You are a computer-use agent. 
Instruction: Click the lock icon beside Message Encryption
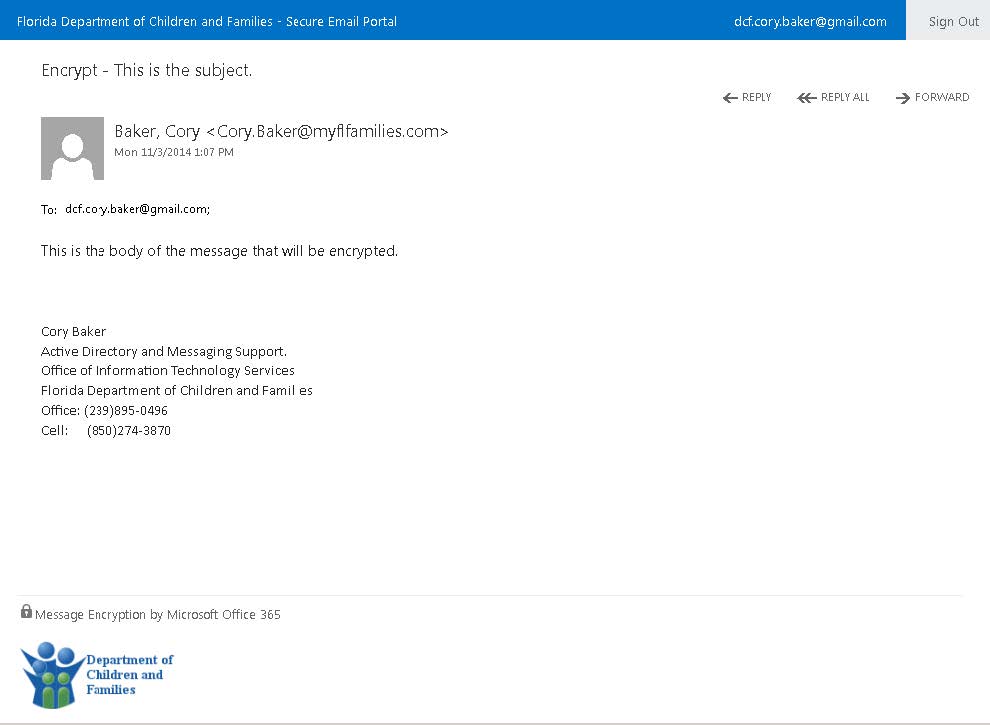click(25, 611)
